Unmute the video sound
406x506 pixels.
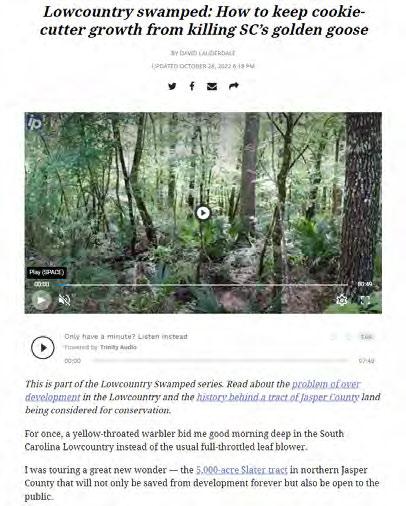coord(64,300)
